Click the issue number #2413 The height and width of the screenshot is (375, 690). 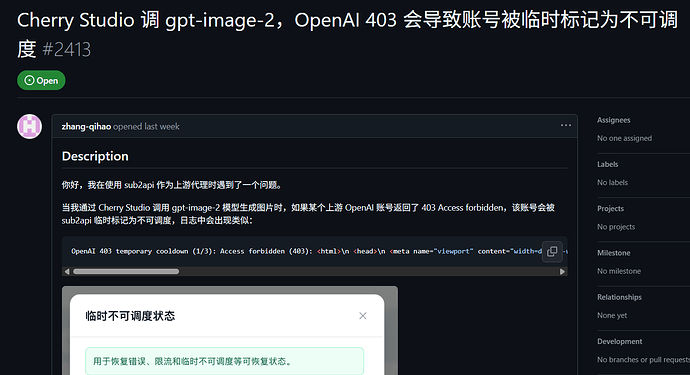pyautogui.click(x=66, y=49)
